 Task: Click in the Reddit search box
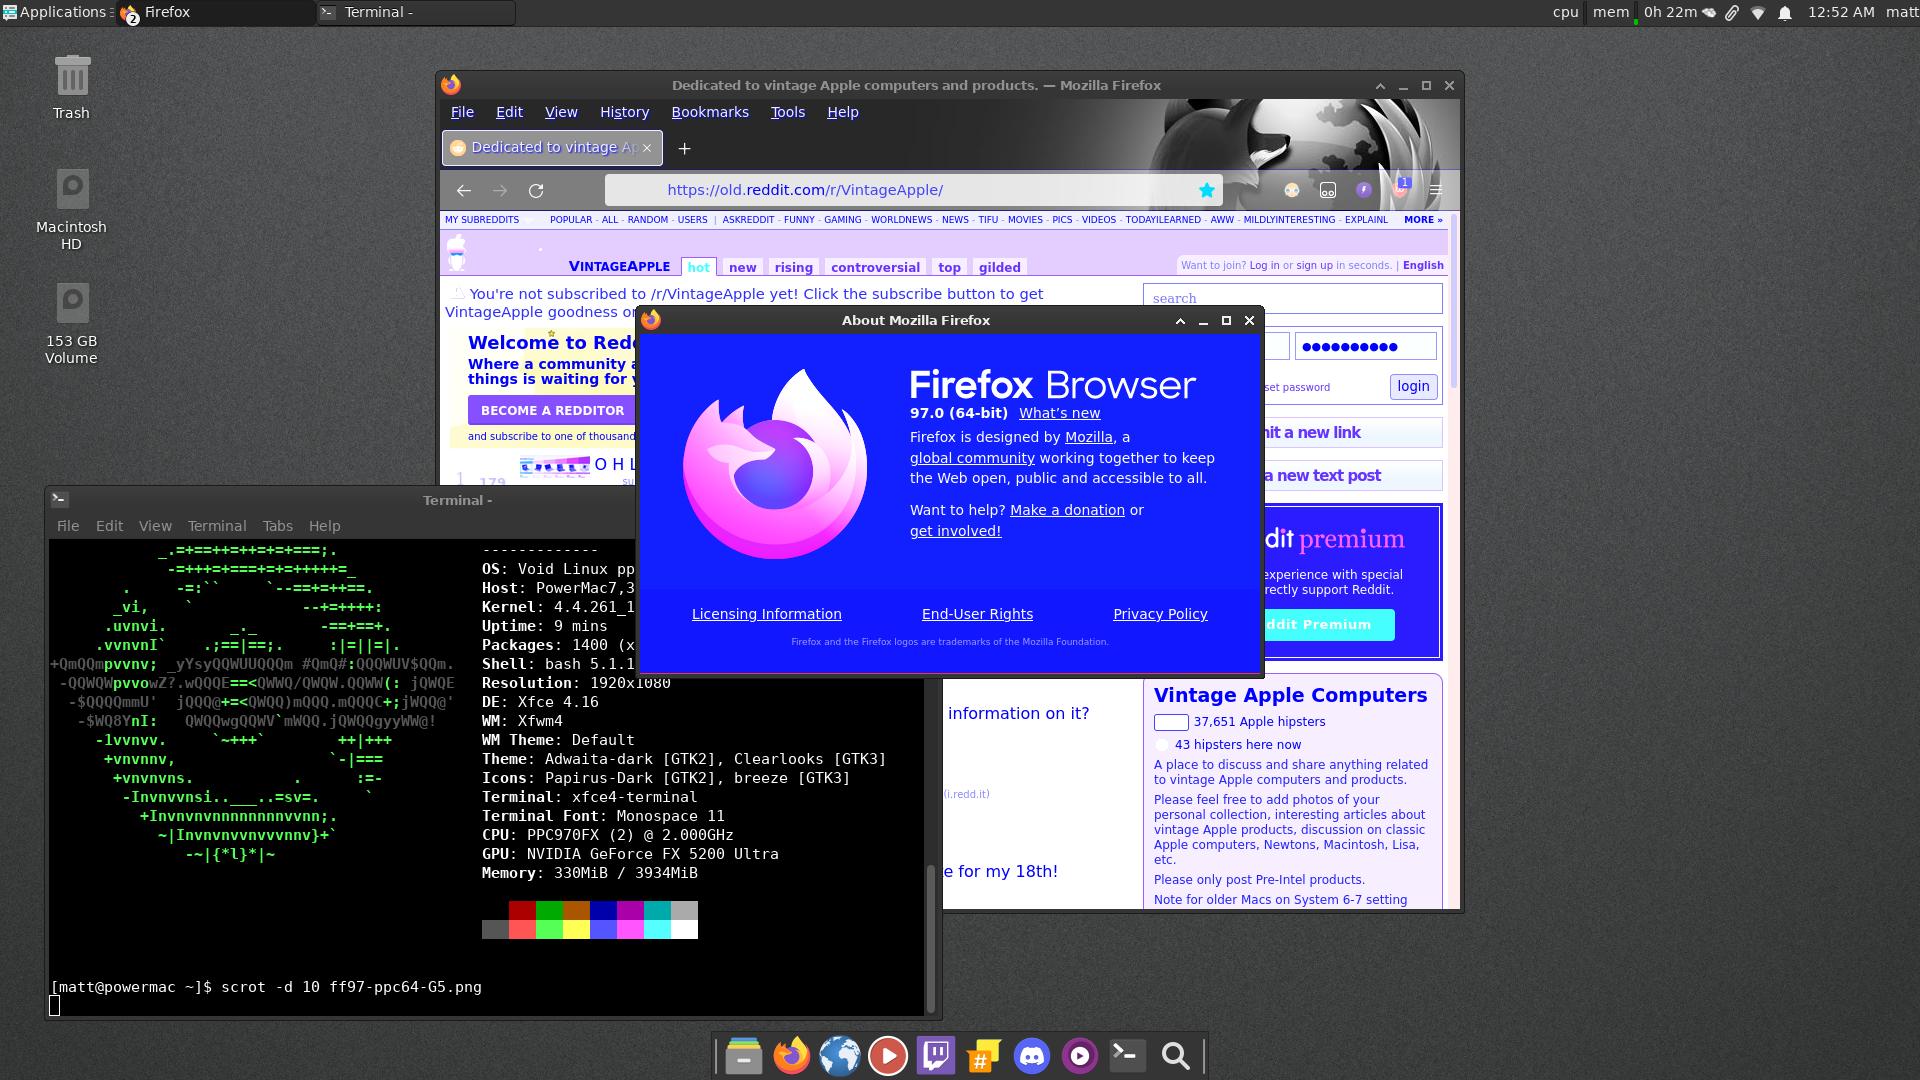point(1292,298)
